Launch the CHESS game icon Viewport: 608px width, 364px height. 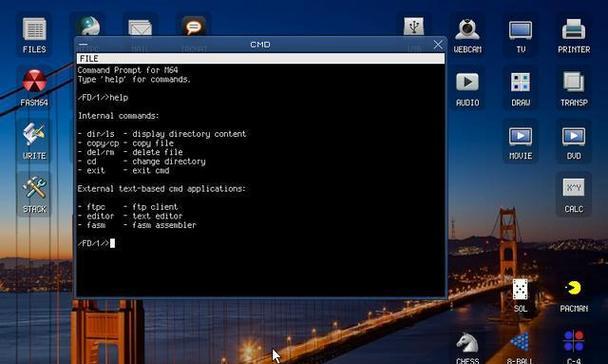click(467, 348)
